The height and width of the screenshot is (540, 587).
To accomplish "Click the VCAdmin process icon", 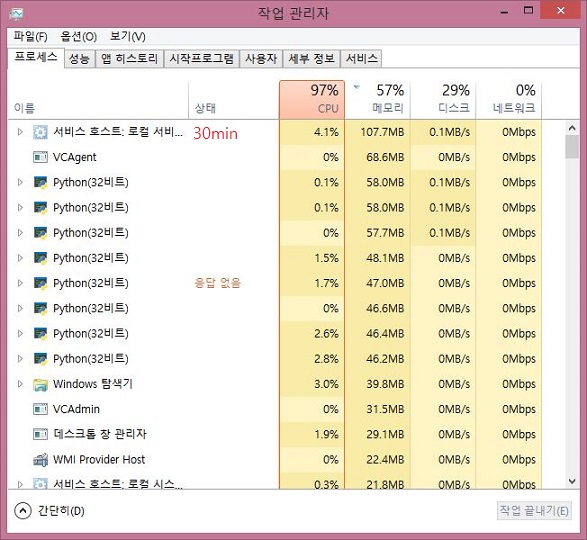I will [x=40, y=409].
